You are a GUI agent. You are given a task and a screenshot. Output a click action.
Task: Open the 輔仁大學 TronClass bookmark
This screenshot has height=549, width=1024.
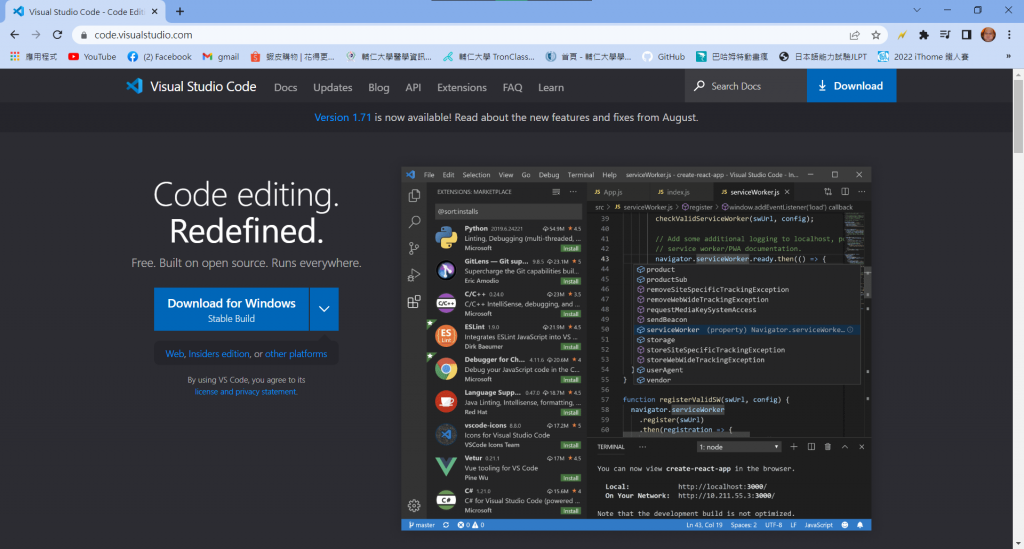click(x=488, y=57)
